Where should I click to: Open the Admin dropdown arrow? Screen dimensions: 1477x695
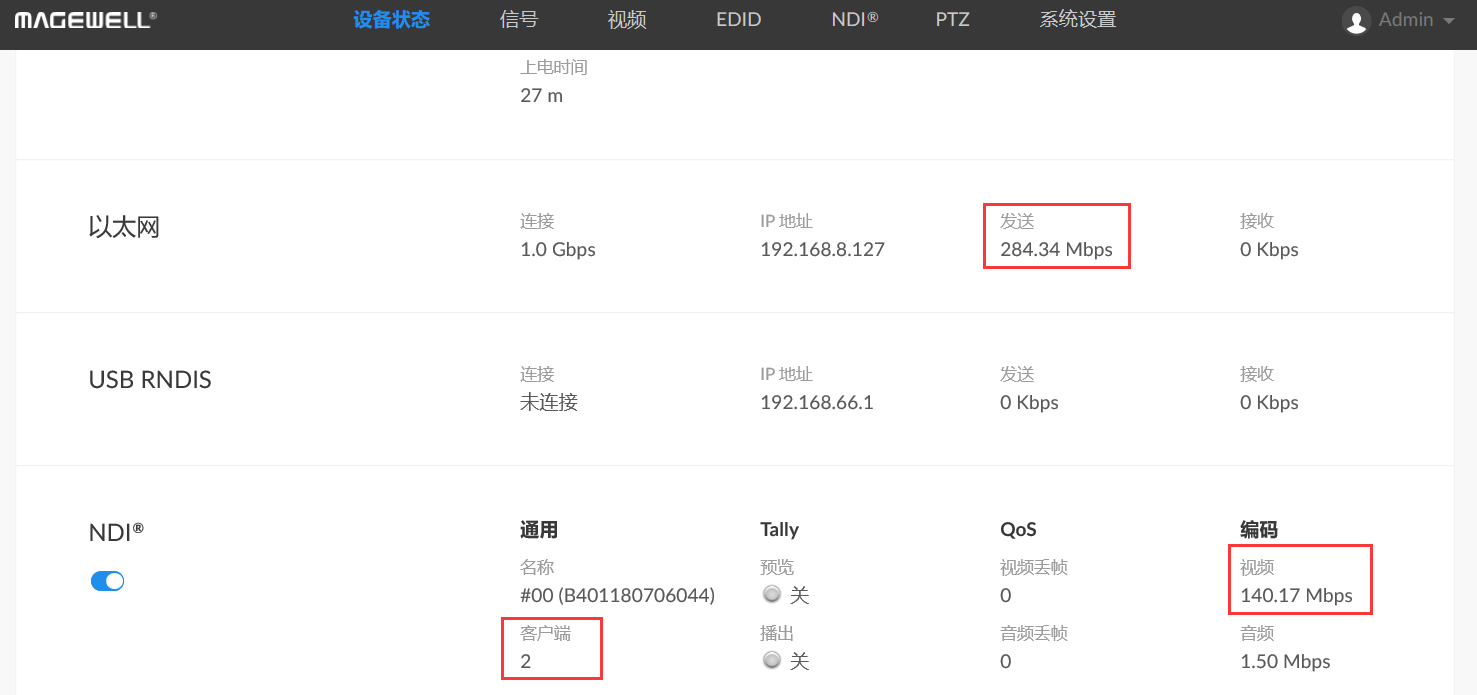click(x=1448, y=20)
